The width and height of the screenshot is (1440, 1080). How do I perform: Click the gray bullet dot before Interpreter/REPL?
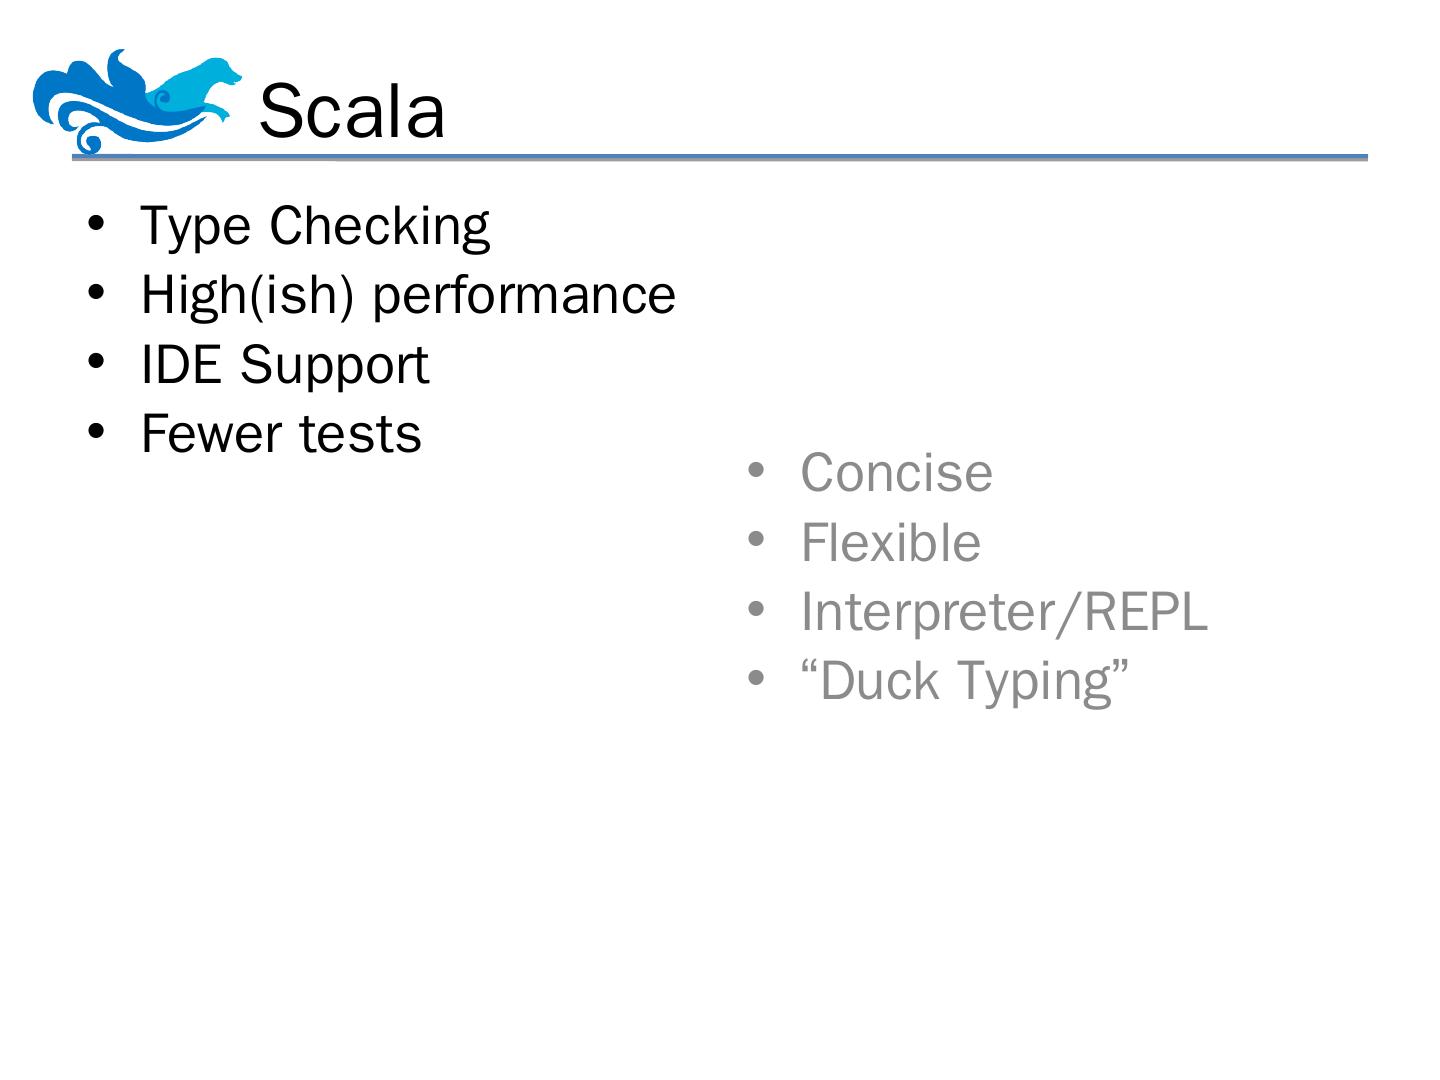756,610
